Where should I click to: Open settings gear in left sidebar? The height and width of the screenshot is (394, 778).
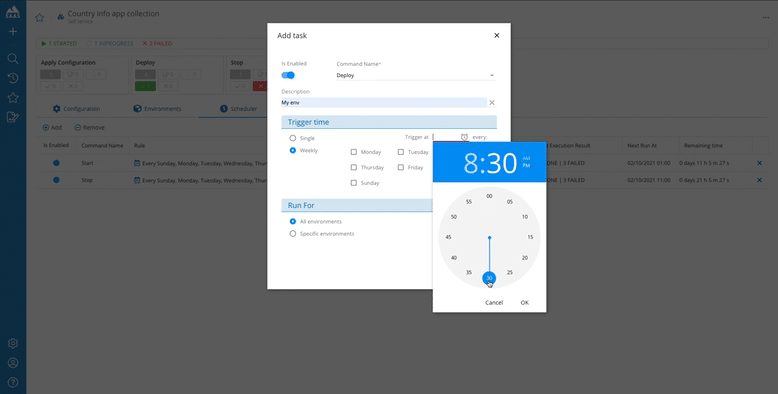[13, 343]
